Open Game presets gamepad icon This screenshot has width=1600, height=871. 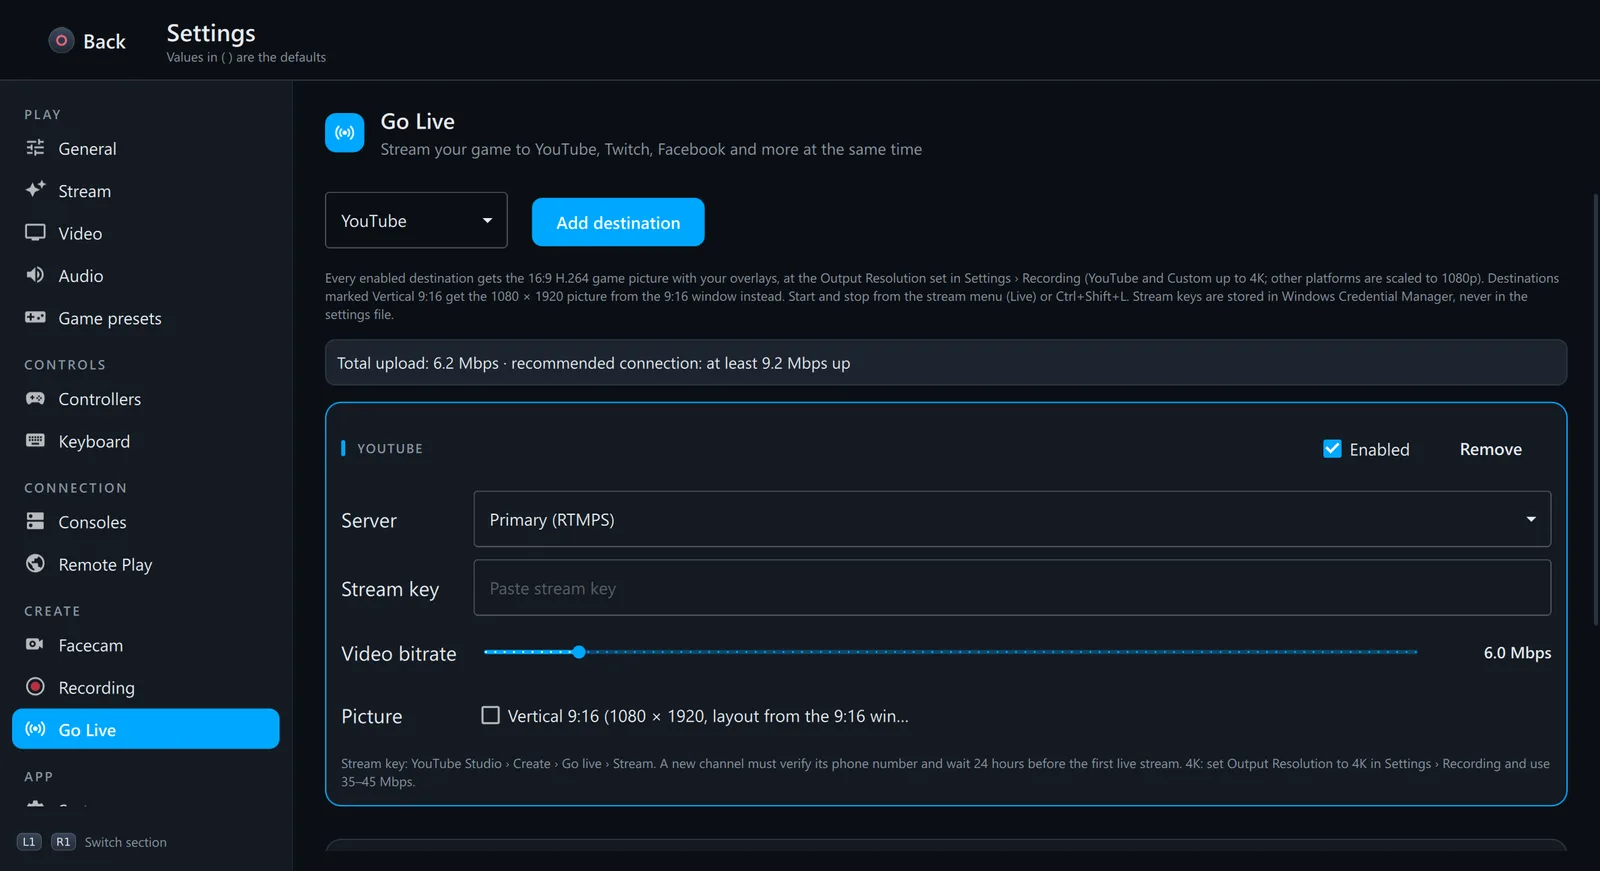click(x=35, y=318)
